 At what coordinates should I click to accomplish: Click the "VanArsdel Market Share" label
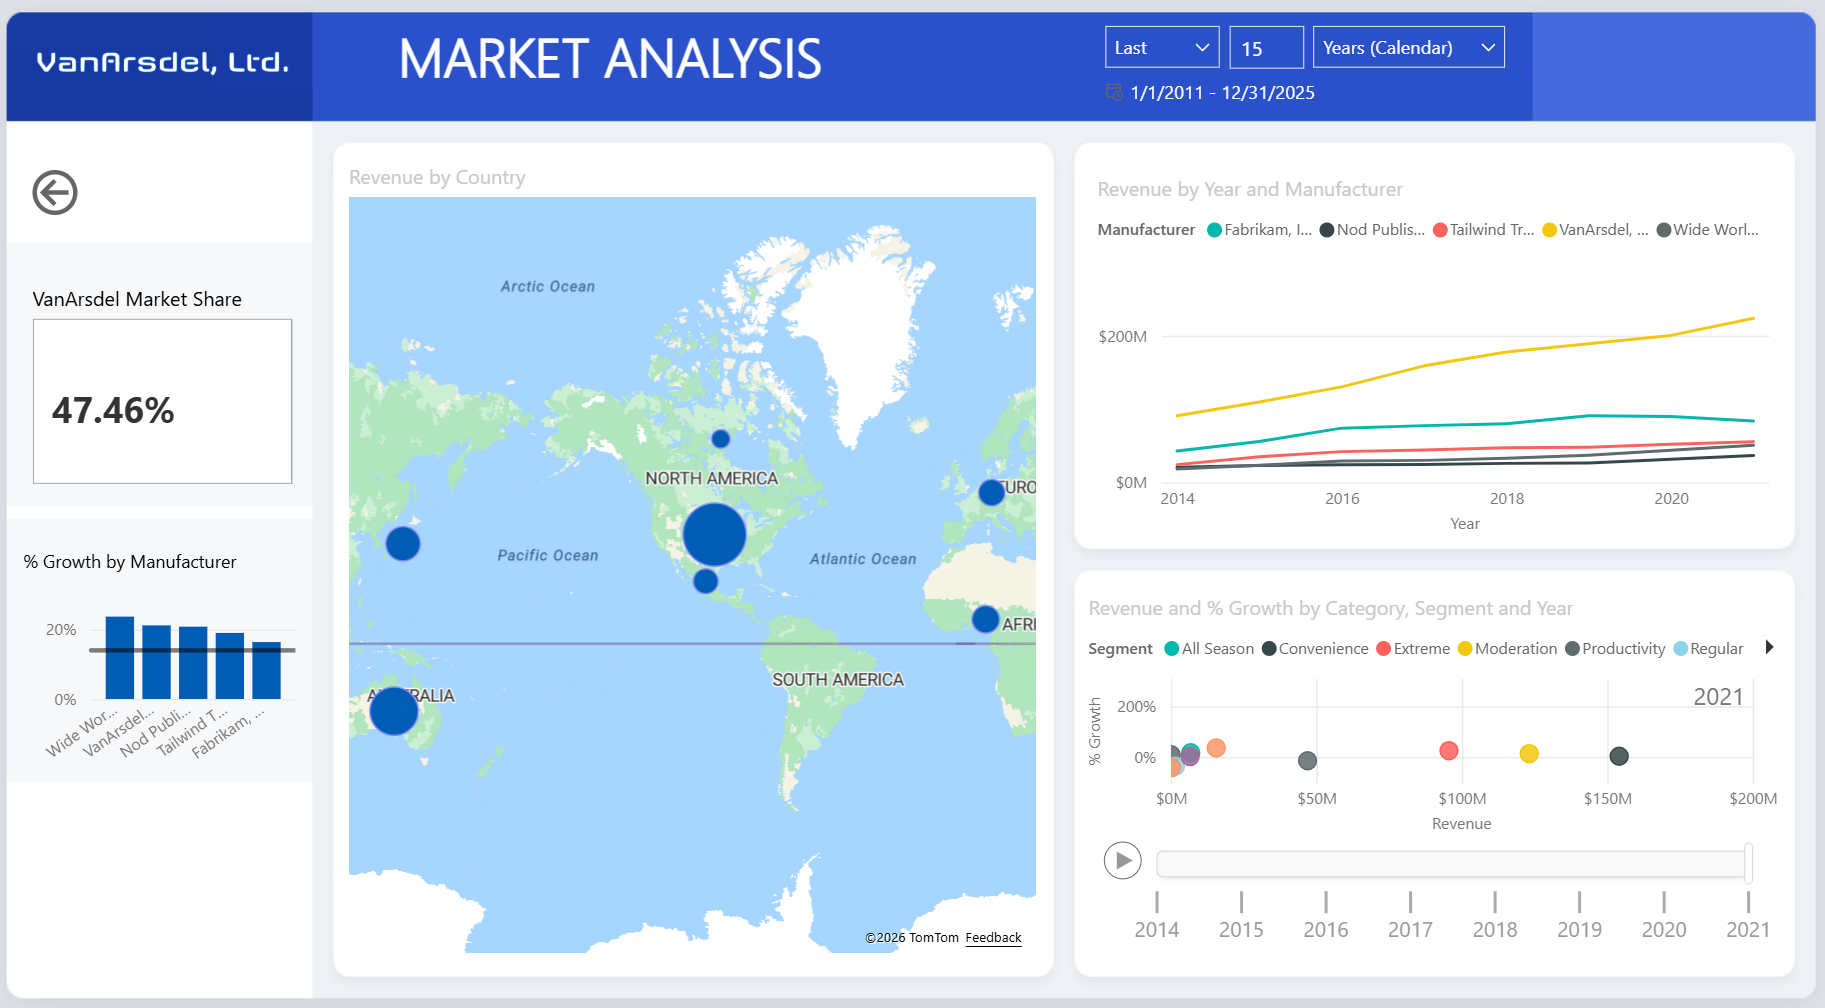coord(137,299)
